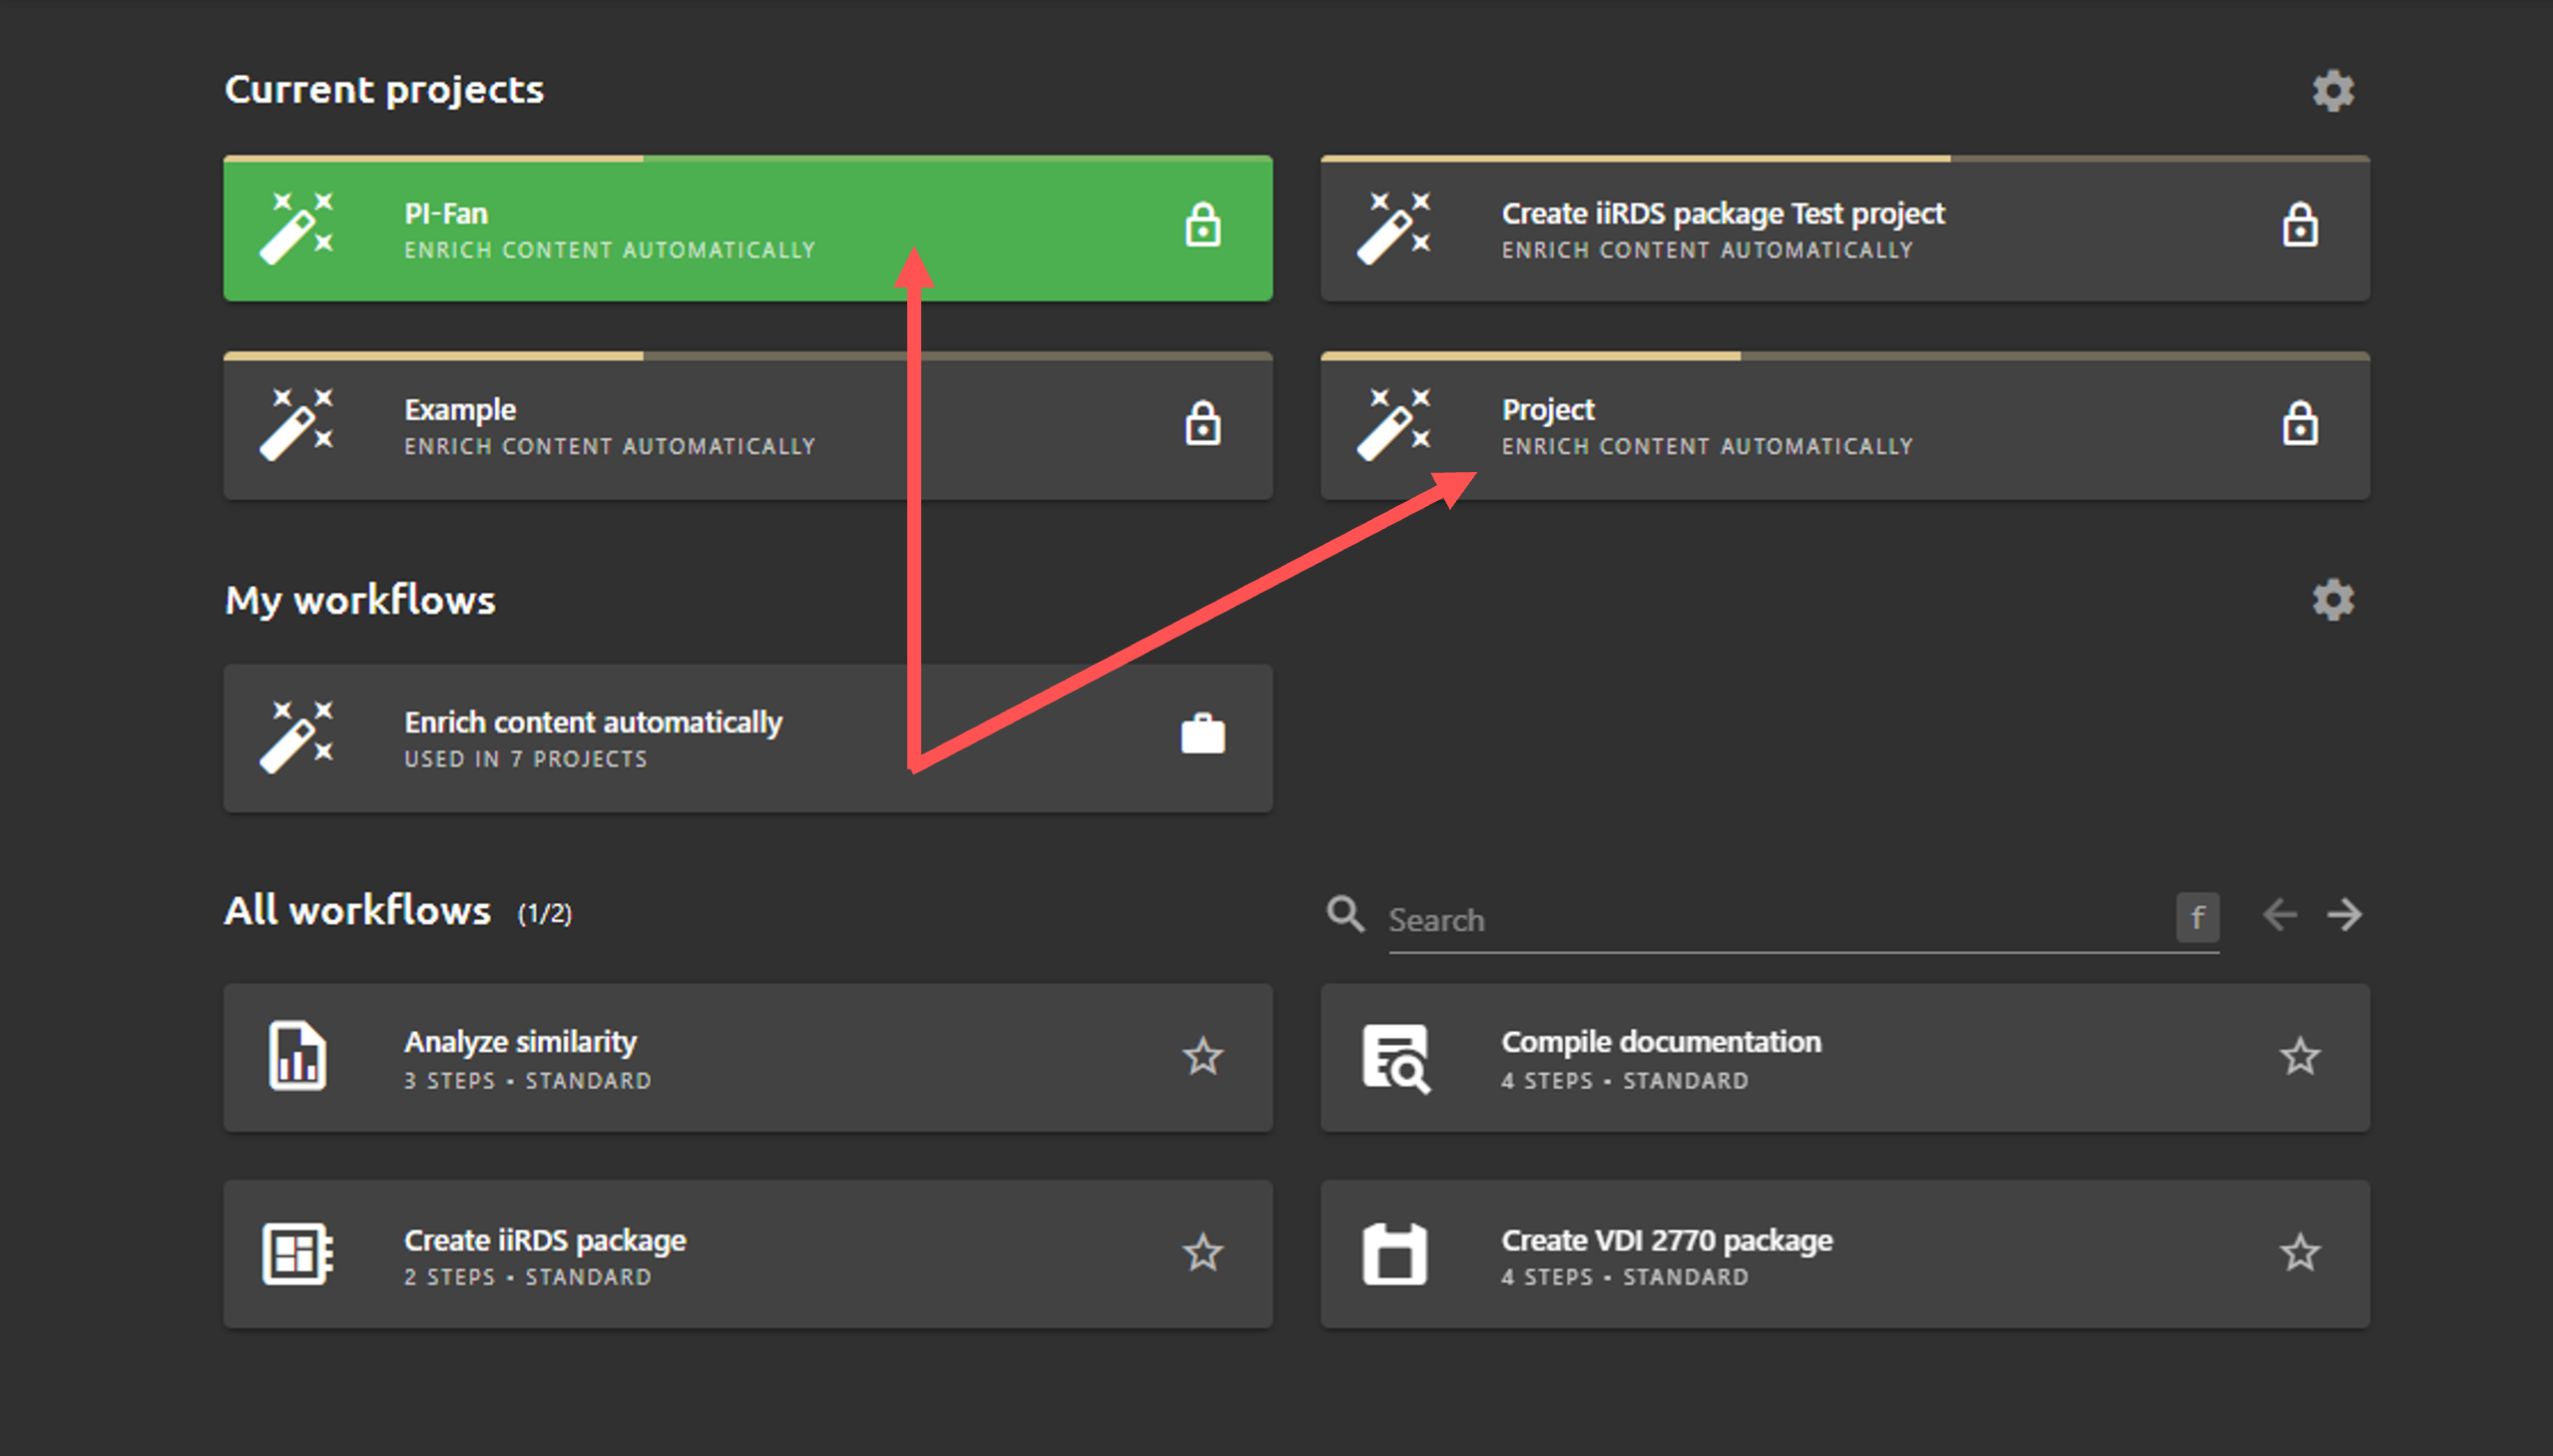
Task: Open Enrich content automatically workflow
Action: 747,738
